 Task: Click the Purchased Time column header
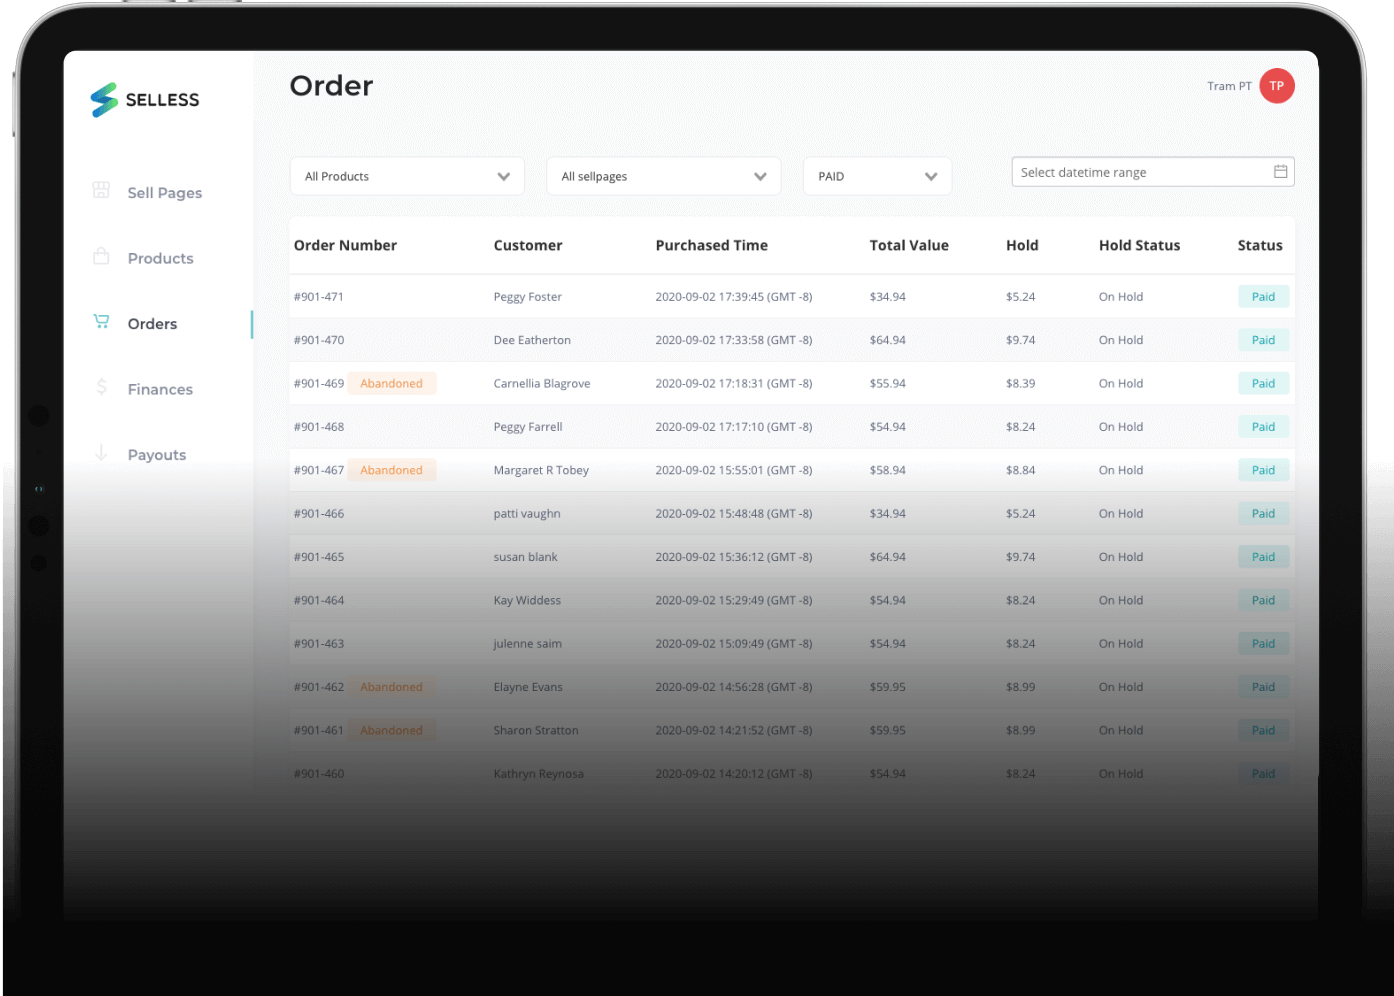point(711,245)
